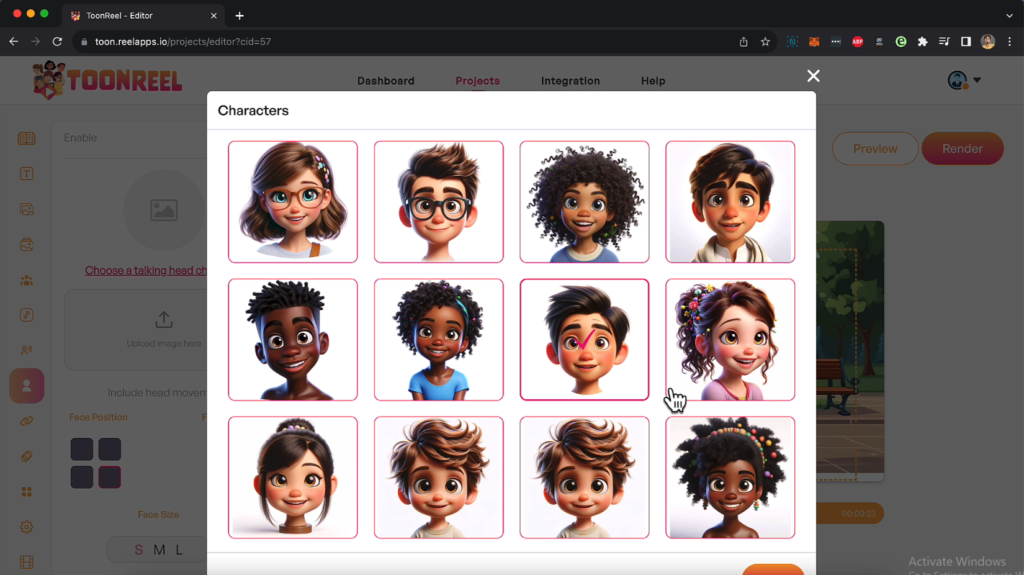Open the group characters sidebar icon
The height and width of the screenshot is (575, 1024).
pyautogui.click(x=27, y=280)
